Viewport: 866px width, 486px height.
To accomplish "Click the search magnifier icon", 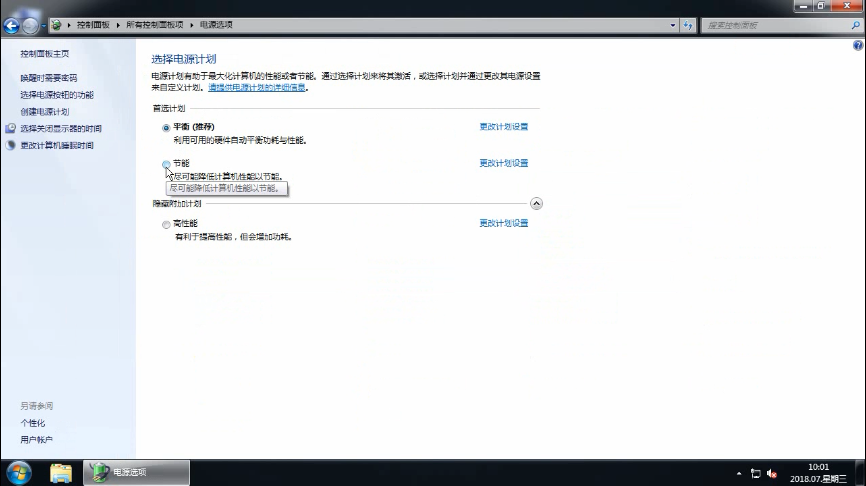I will [x=856, y=25].
